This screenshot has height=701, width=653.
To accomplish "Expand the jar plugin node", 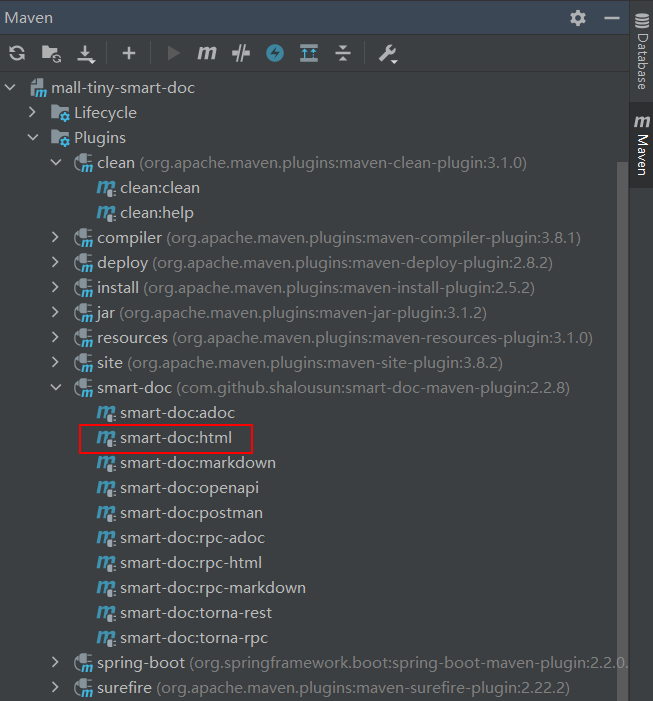I will tap(55, 312).
